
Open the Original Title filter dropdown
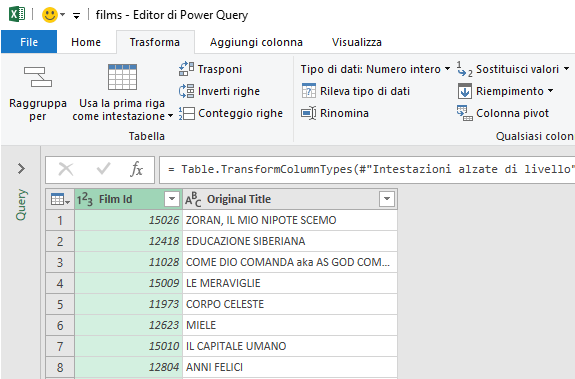tap(387, 199)
